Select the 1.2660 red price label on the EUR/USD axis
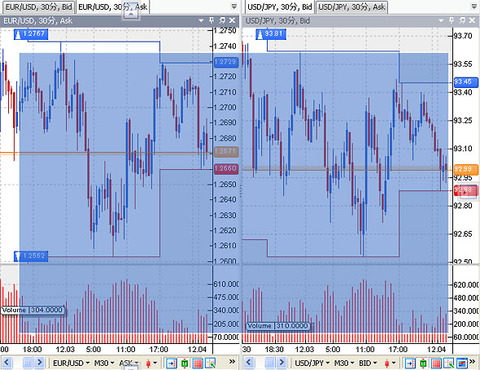480x370 pixels. [226, 169]
